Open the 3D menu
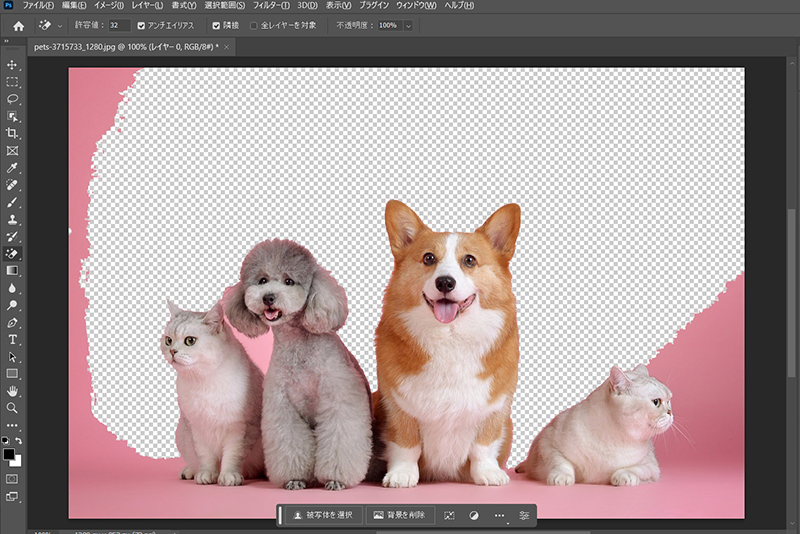This screenshot has width=800, height=534. tap(307, 5)
